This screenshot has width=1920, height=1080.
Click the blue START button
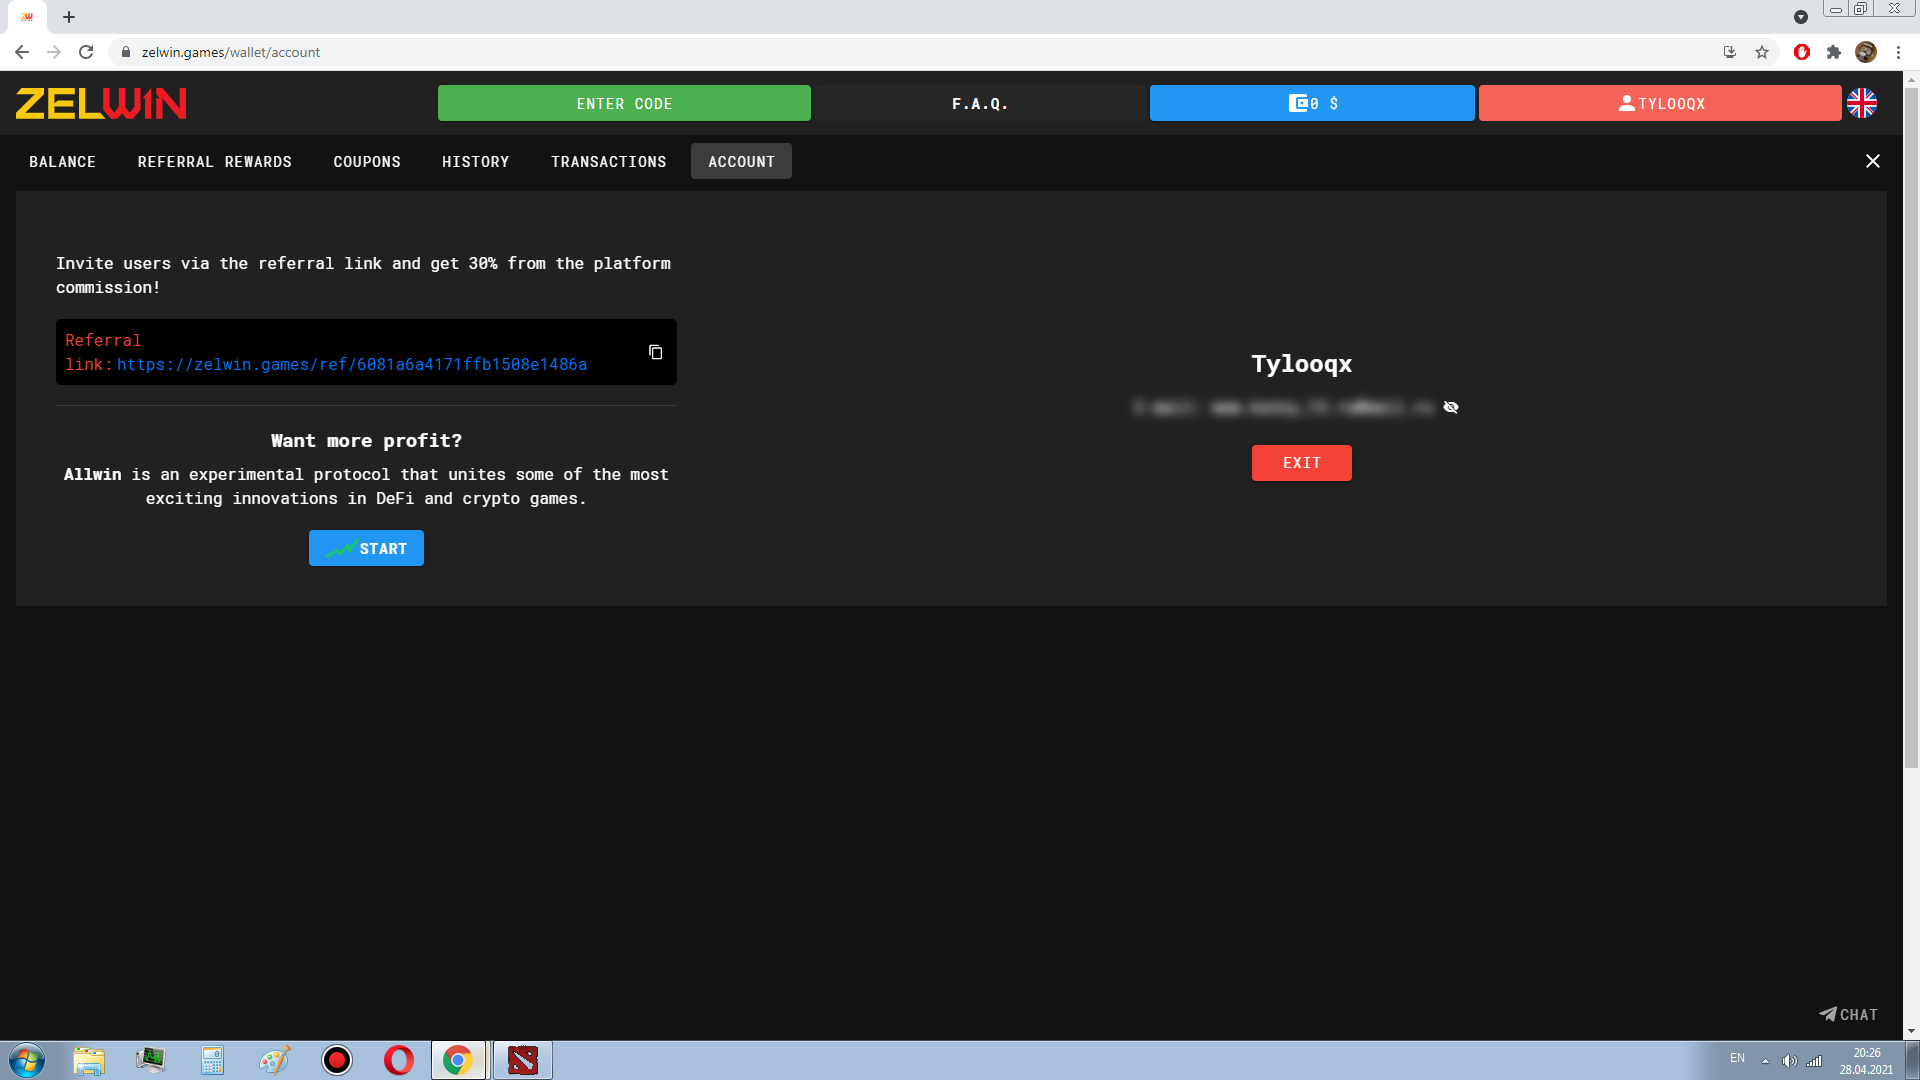click(x=366, y=548)
